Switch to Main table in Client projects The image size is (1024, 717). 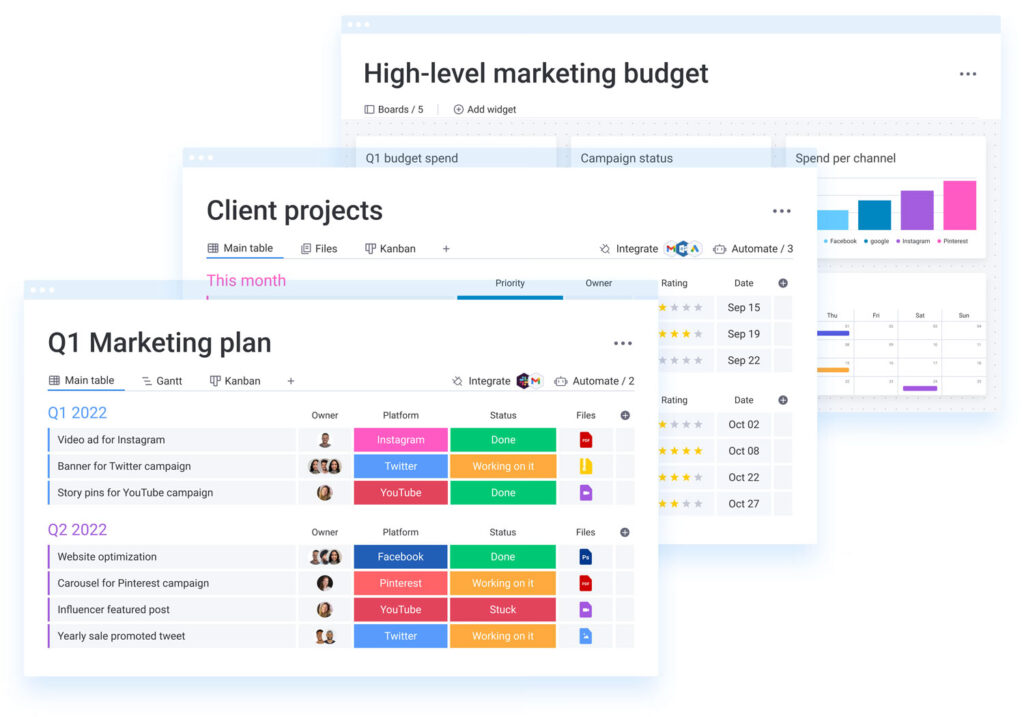point(240,248)
